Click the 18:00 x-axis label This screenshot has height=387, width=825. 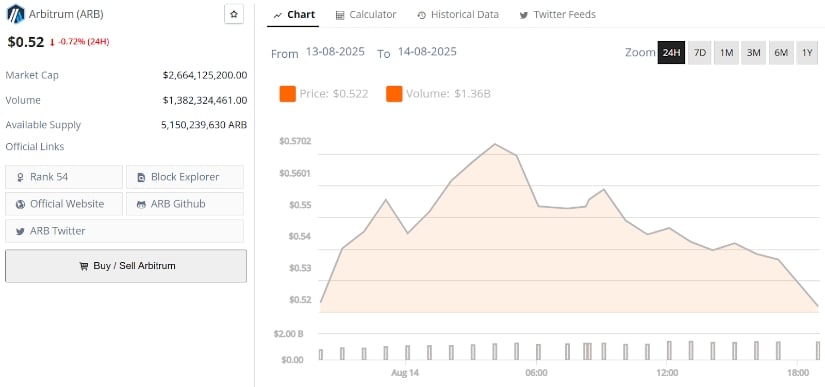(x=798, y=373)
